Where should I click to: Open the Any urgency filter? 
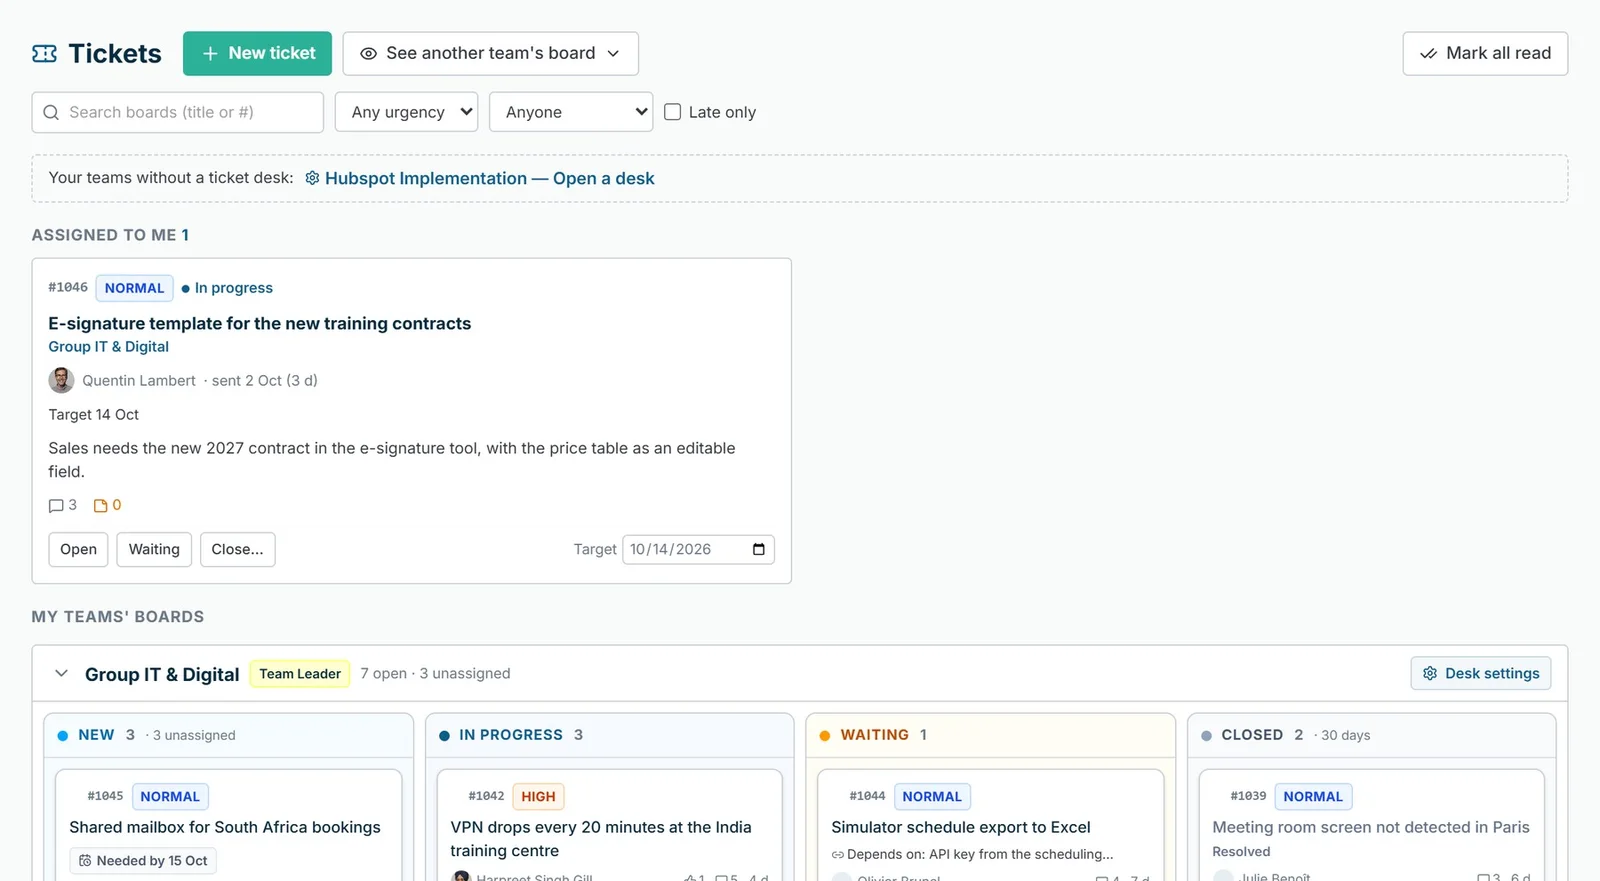pyautogui.click(x=406, y=112)
